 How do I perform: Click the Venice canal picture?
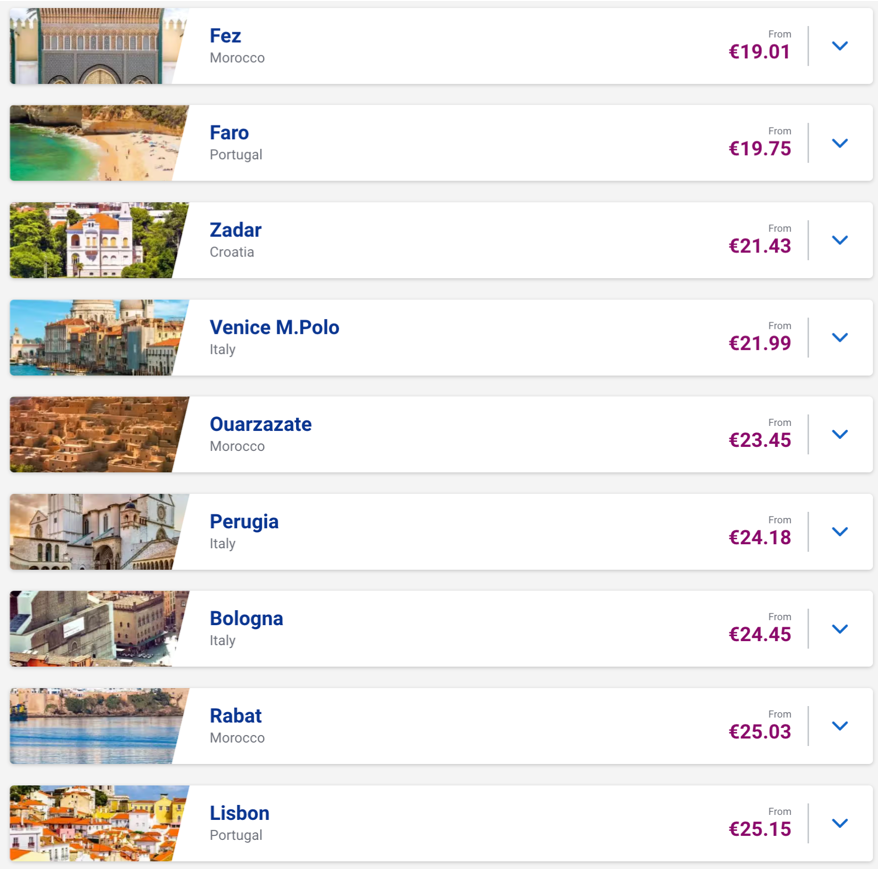[x=95, y=337]
